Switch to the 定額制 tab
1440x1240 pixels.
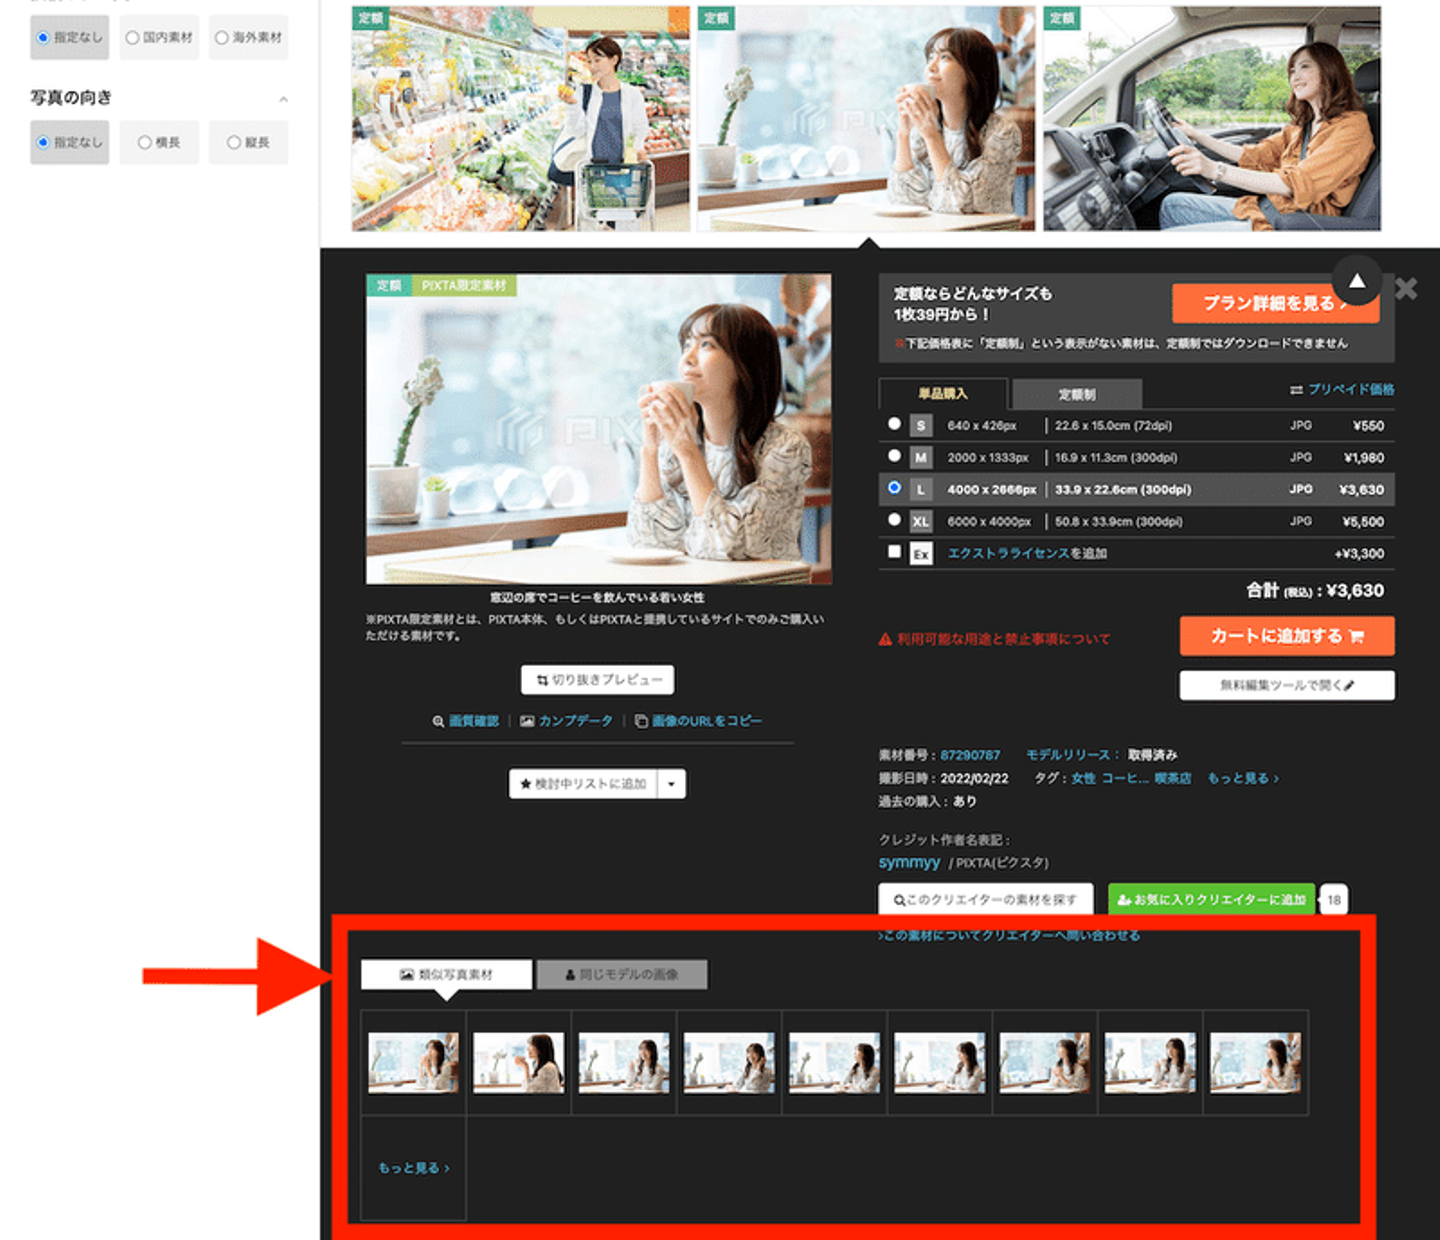pos(1077,394)
